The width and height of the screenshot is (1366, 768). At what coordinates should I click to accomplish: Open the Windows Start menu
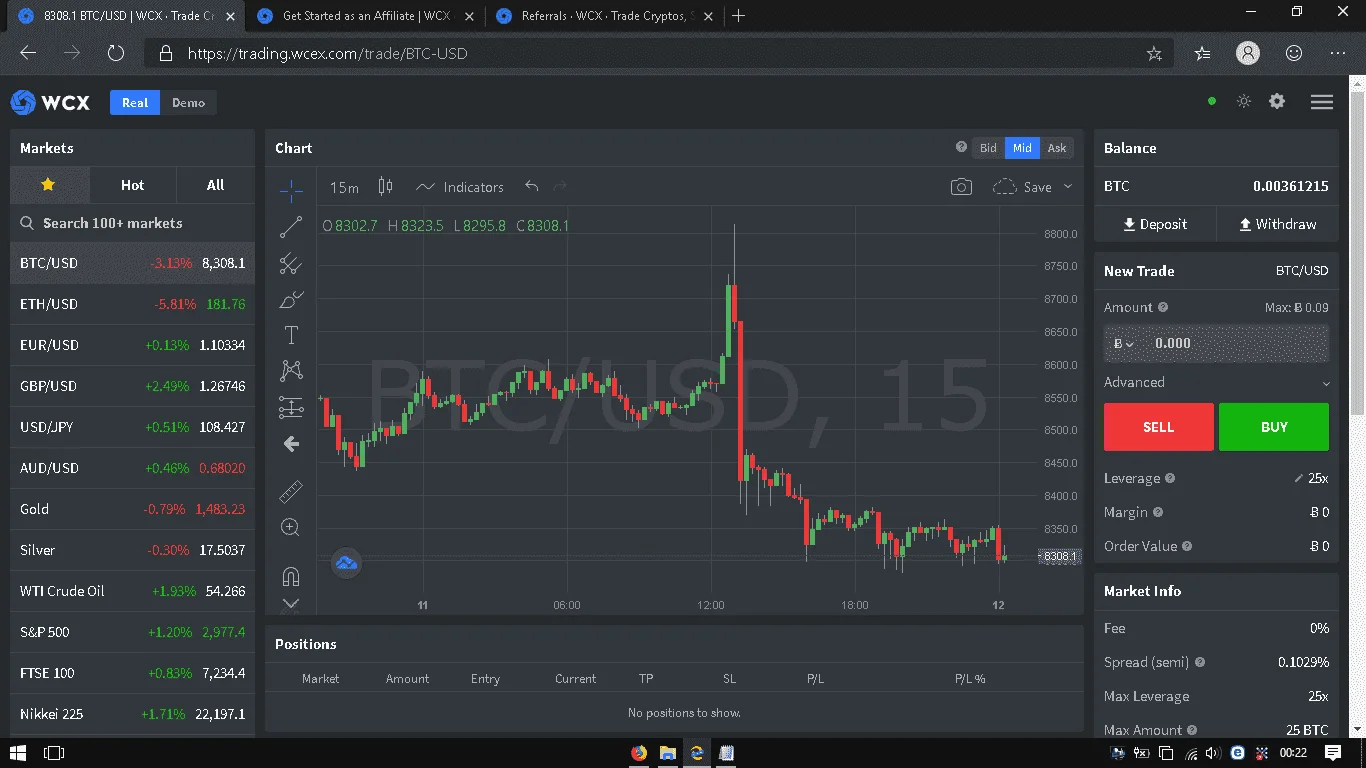[x=17, y=753]
